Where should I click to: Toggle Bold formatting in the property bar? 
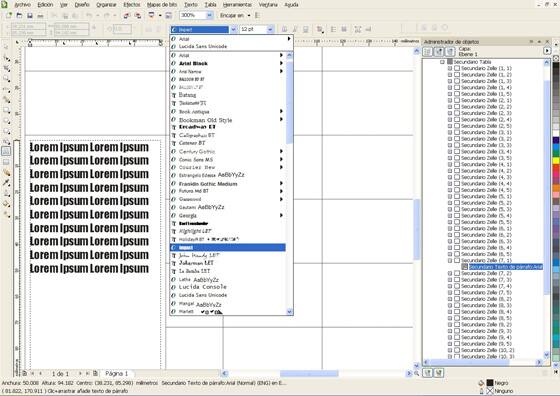pos(284,29)
